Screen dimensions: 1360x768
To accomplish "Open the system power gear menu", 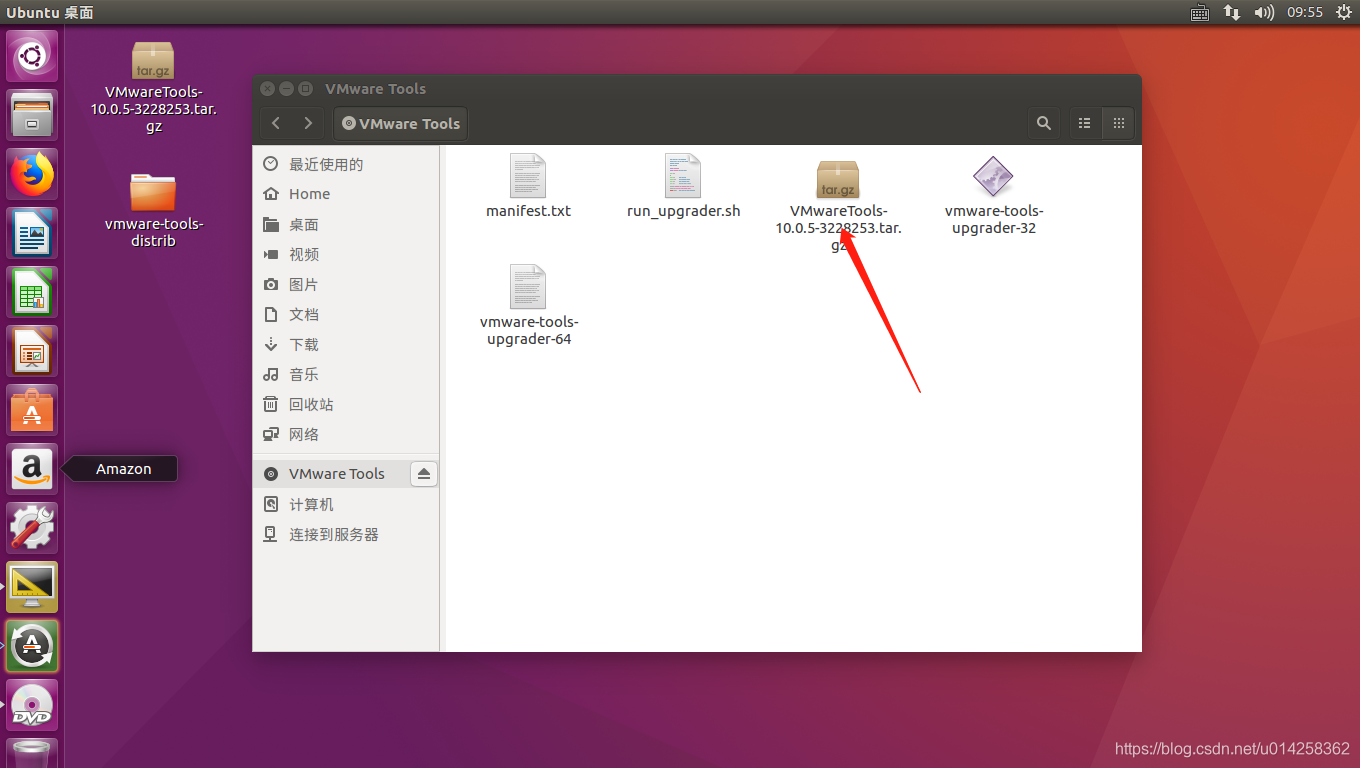I will (x=1343, y=12).
